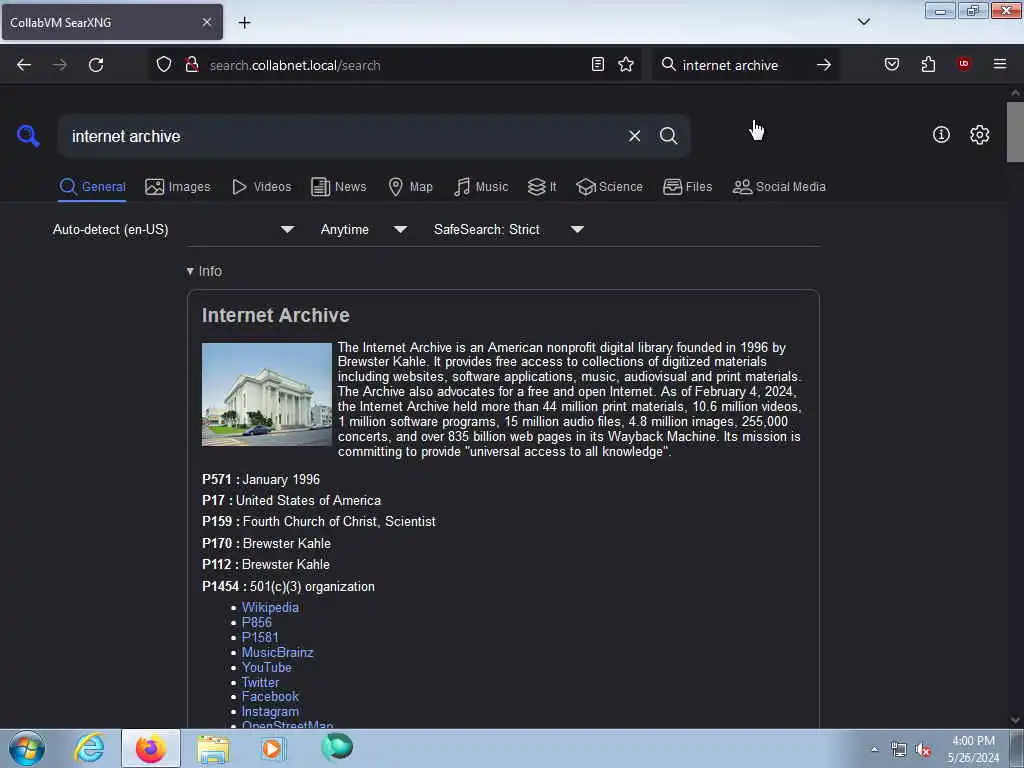Switch to the Map category
Screen dimensions: 1024x768
[410, 187]
